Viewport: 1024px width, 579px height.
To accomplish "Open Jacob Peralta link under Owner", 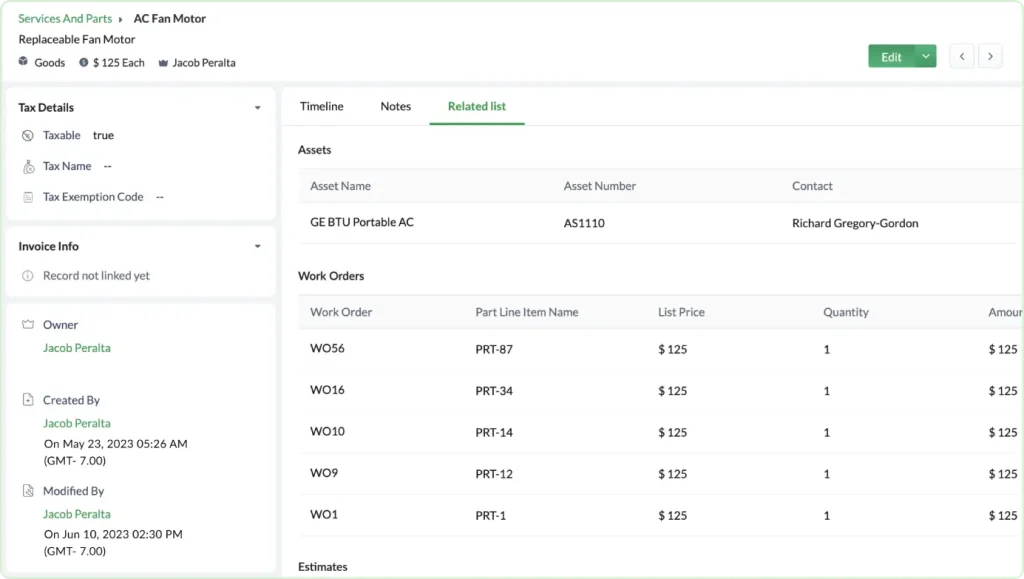I will tap(77, 348).
